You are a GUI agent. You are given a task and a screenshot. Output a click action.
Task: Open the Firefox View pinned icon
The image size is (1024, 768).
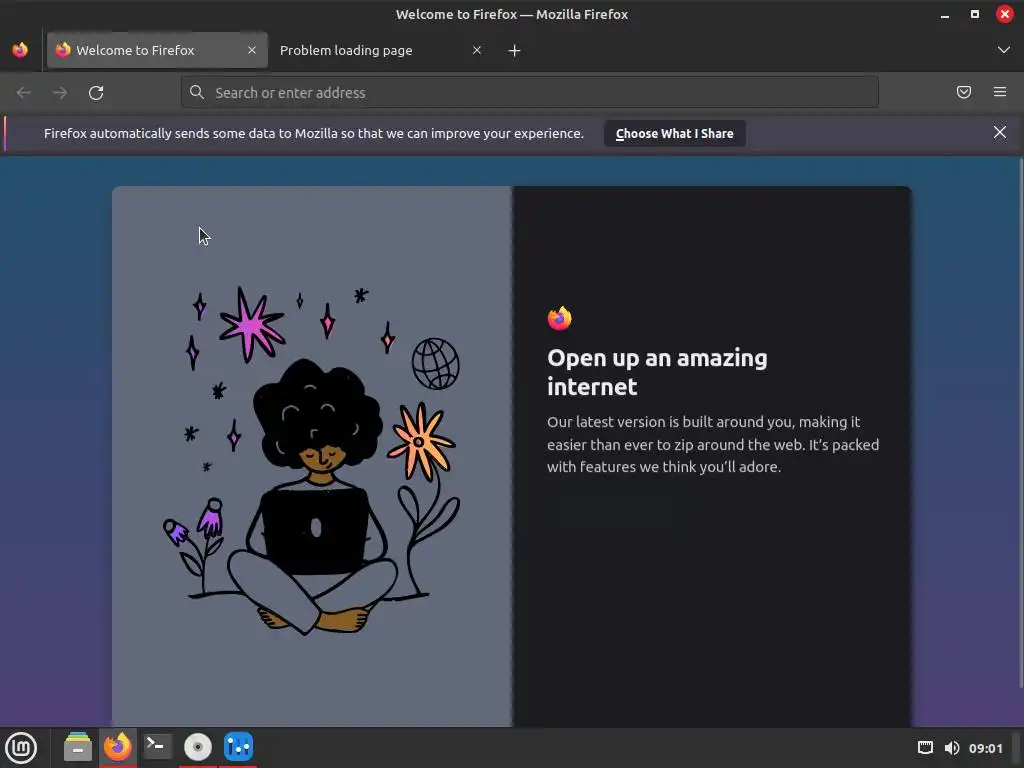coord(20,50)
